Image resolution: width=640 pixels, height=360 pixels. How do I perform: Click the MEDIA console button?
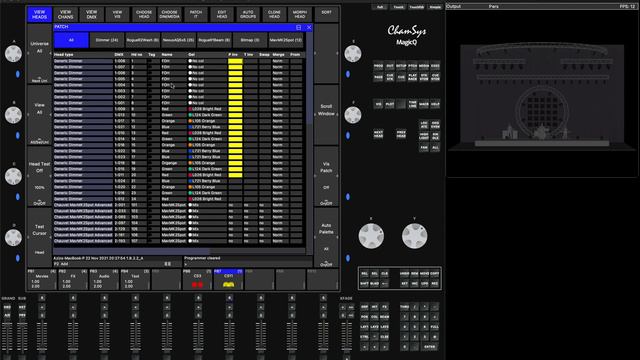424,66
